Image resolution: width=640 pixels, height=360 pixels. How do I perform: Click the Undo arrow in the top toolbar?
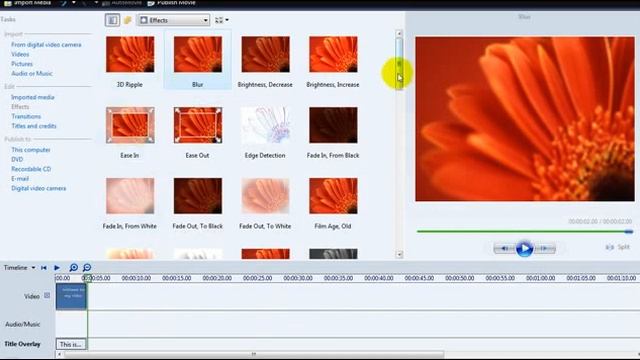tap(64, 3)
